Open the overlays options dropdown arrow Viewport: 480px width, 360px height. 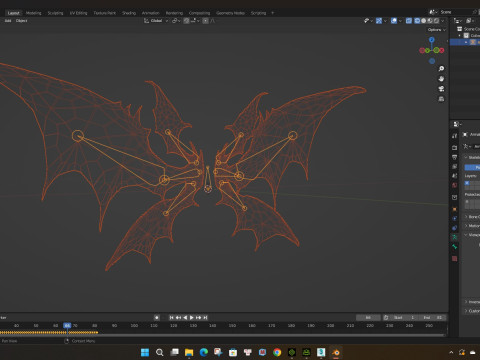click(400, 21)
